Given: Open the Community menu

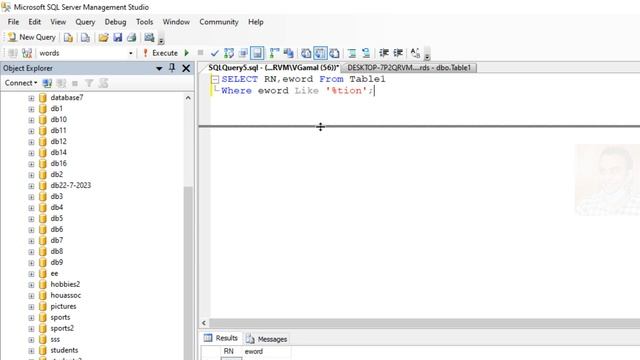Looking at the screenshot, I should coord(219,22).
